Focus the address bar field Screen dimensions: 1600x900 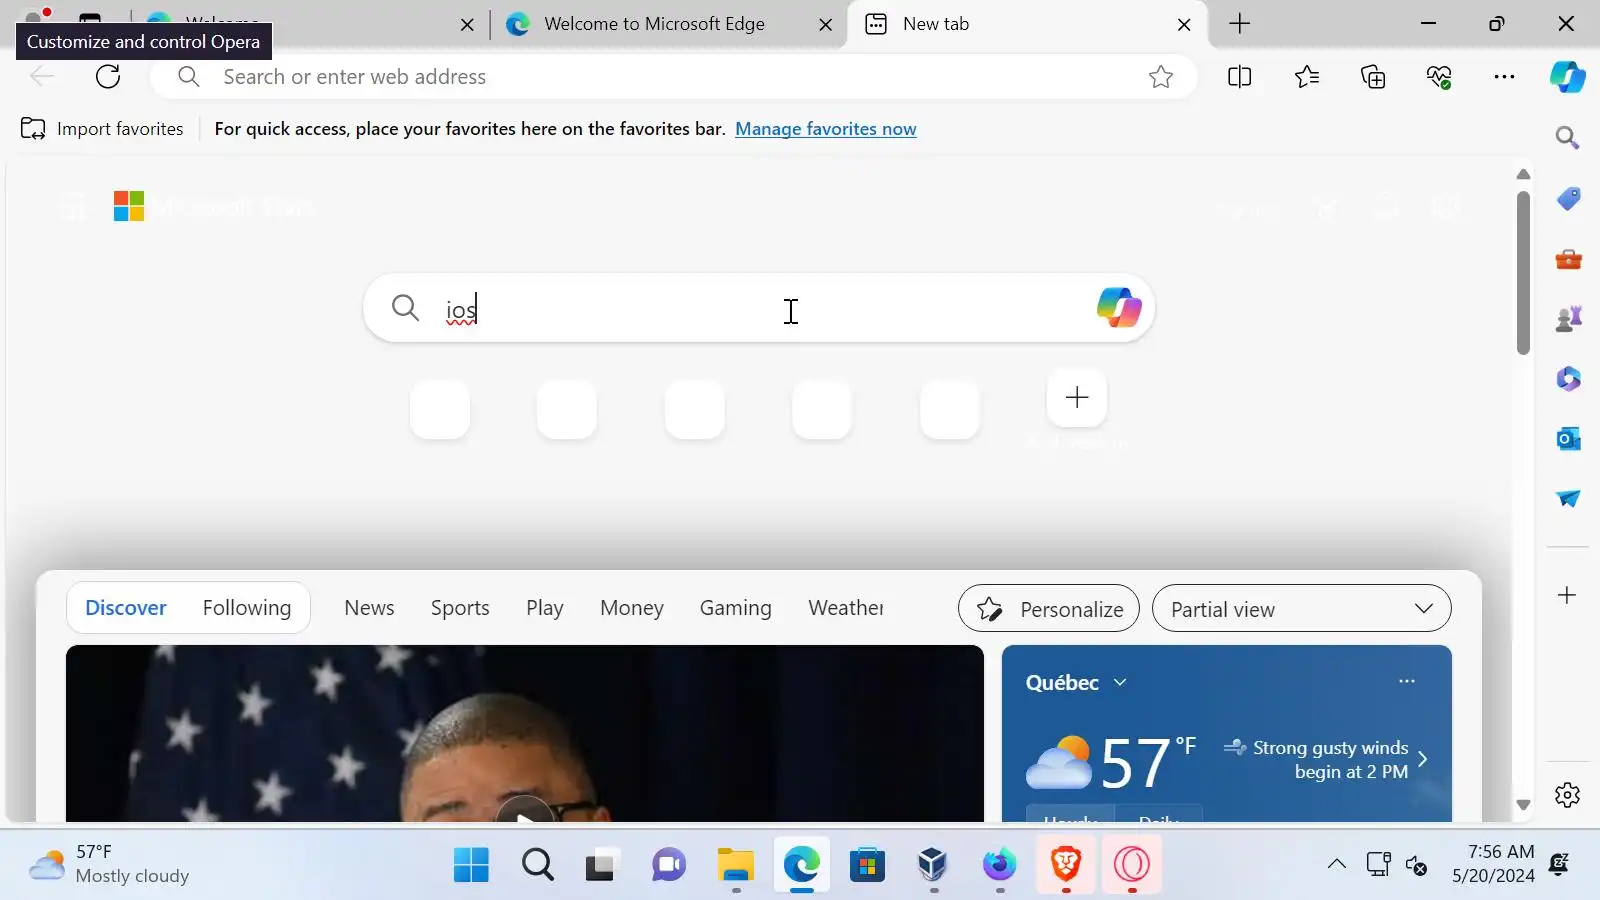pos(673,77)
